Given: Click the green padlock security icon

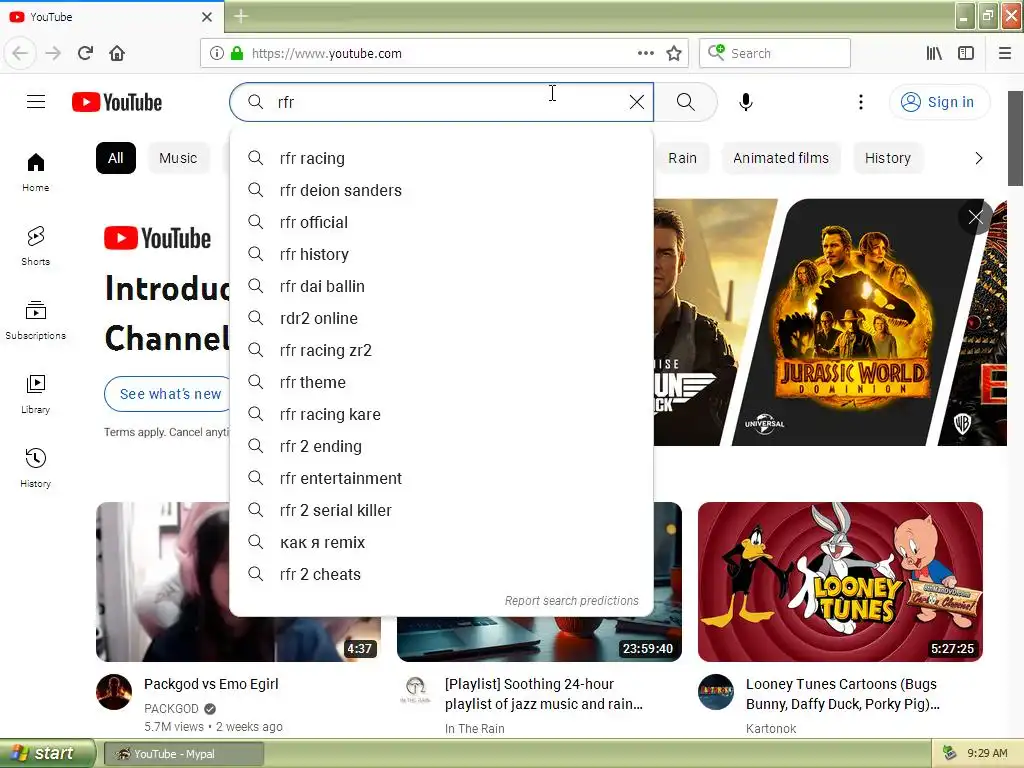Looking at the screenshot, I should (237, 54).
